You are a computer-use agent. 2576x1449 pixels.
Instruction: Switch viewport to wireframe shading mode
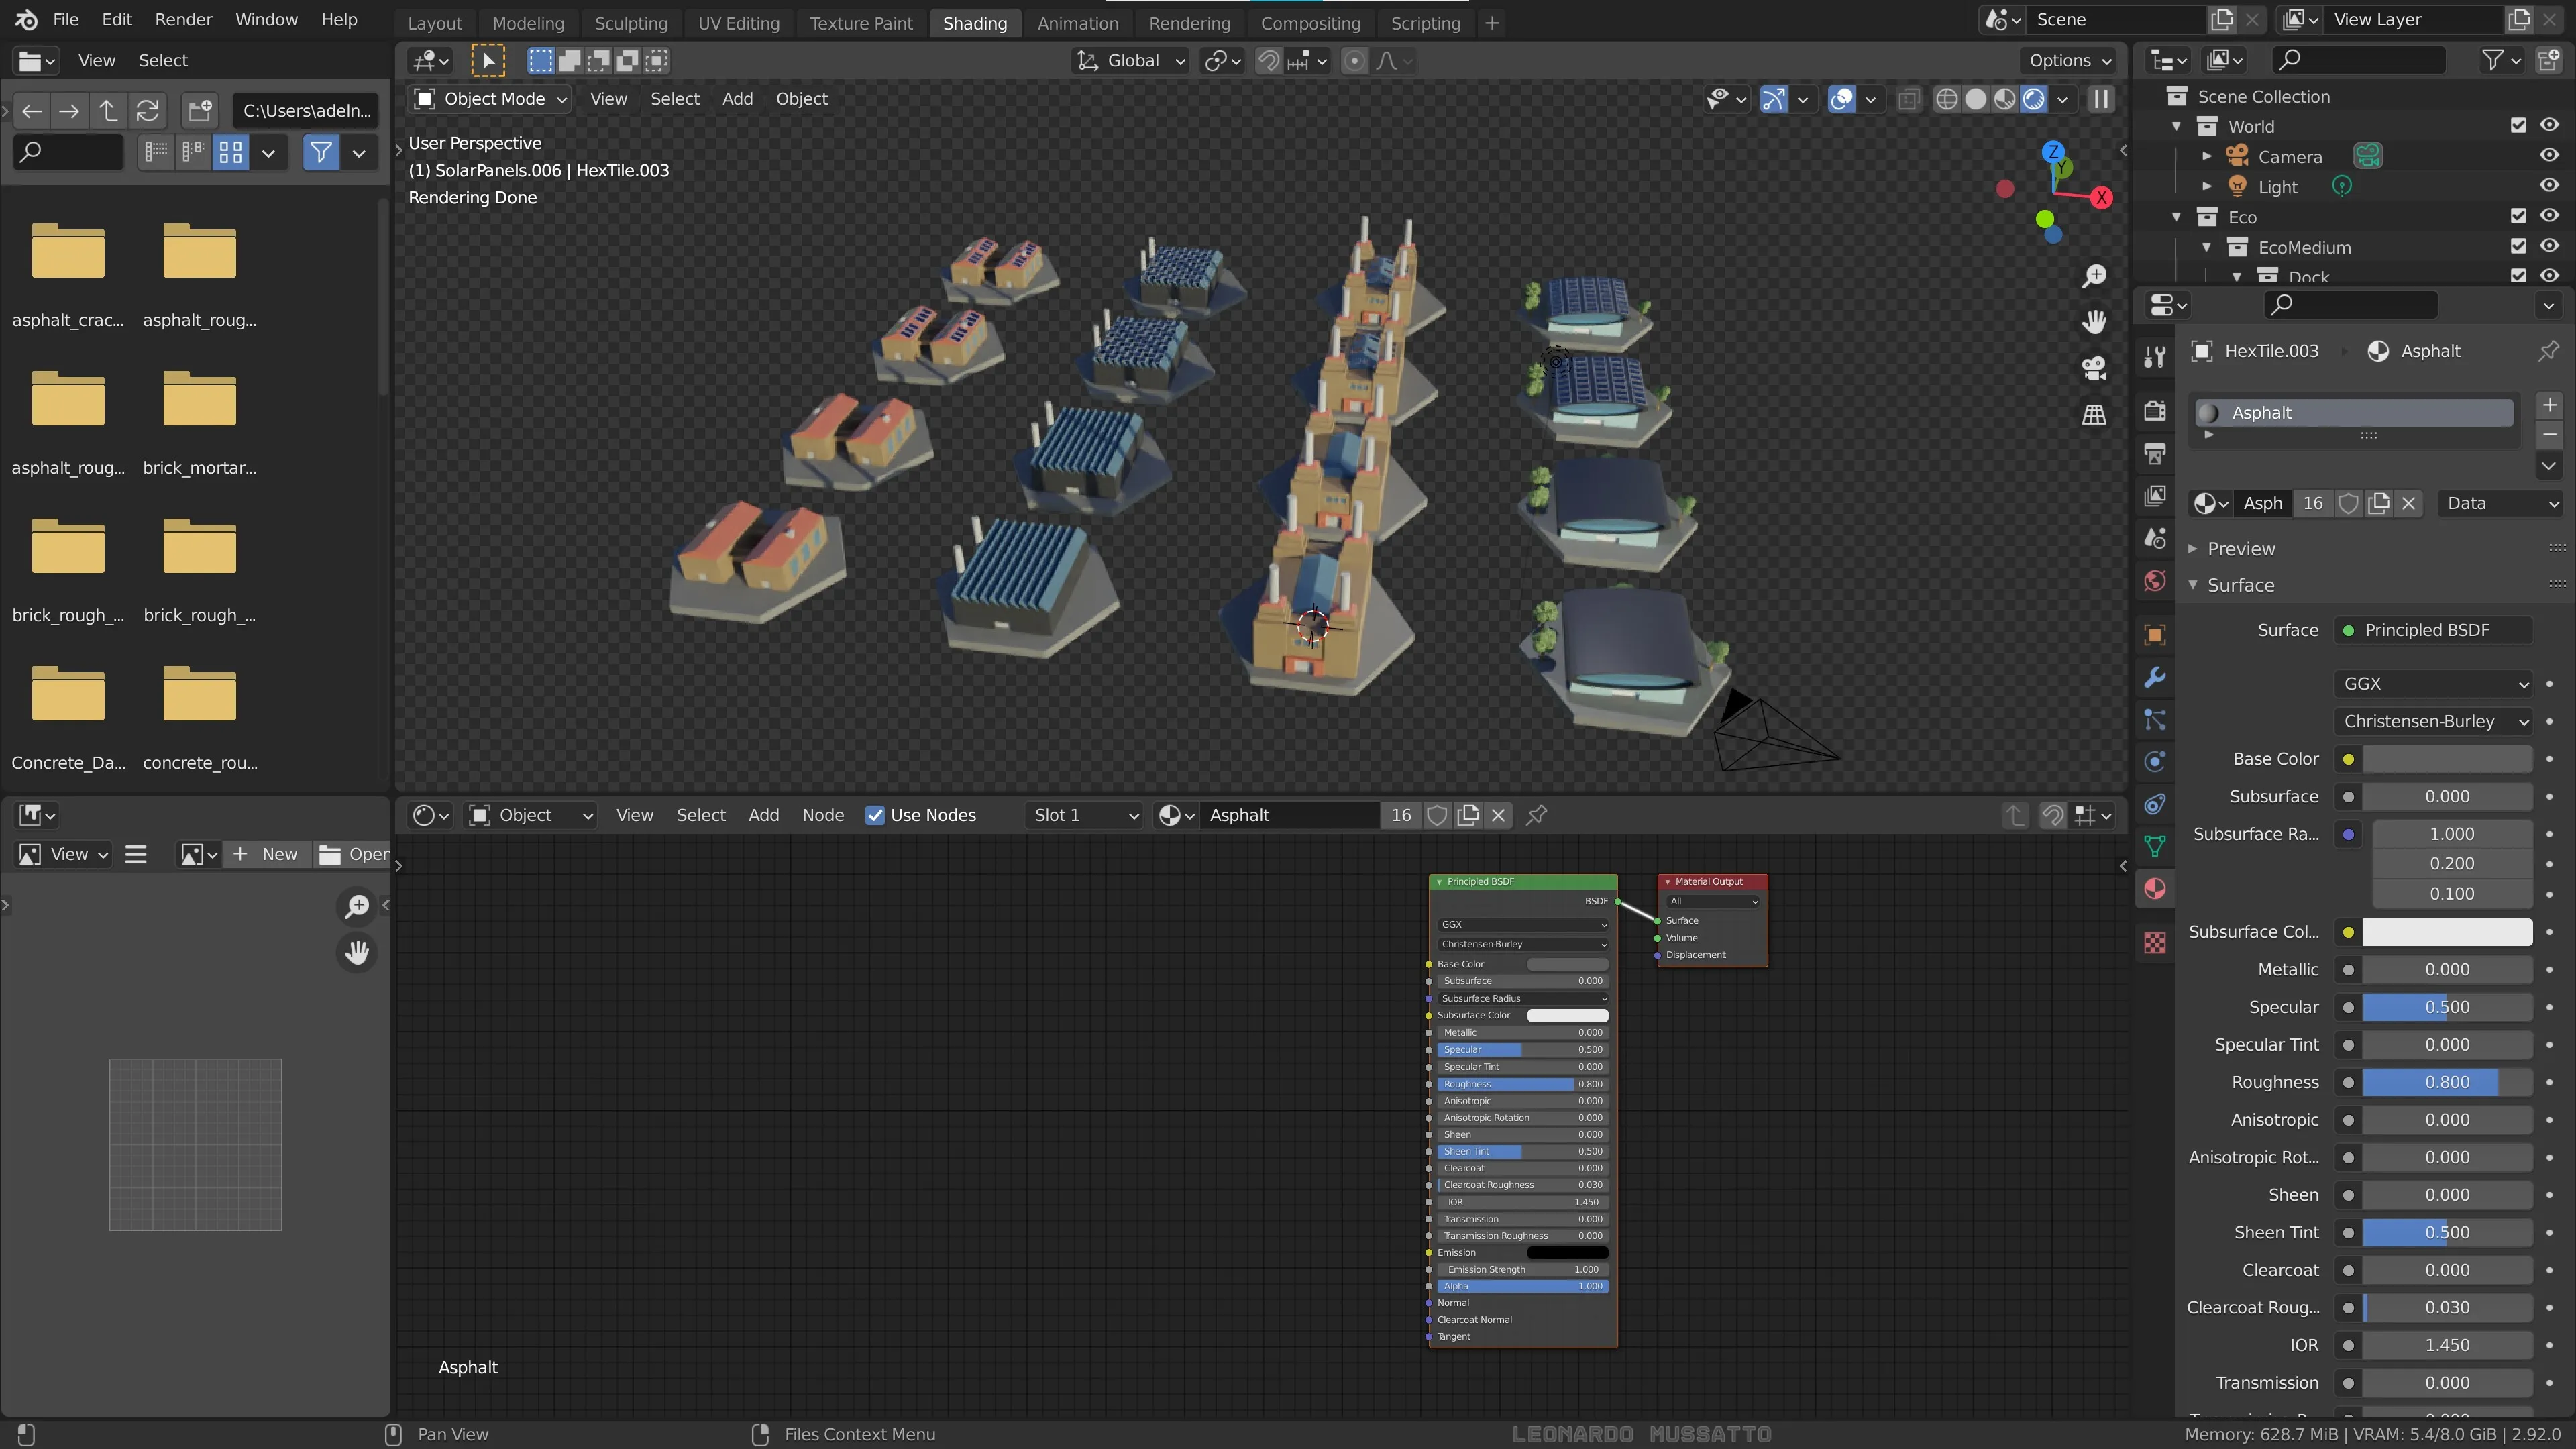1948,99
